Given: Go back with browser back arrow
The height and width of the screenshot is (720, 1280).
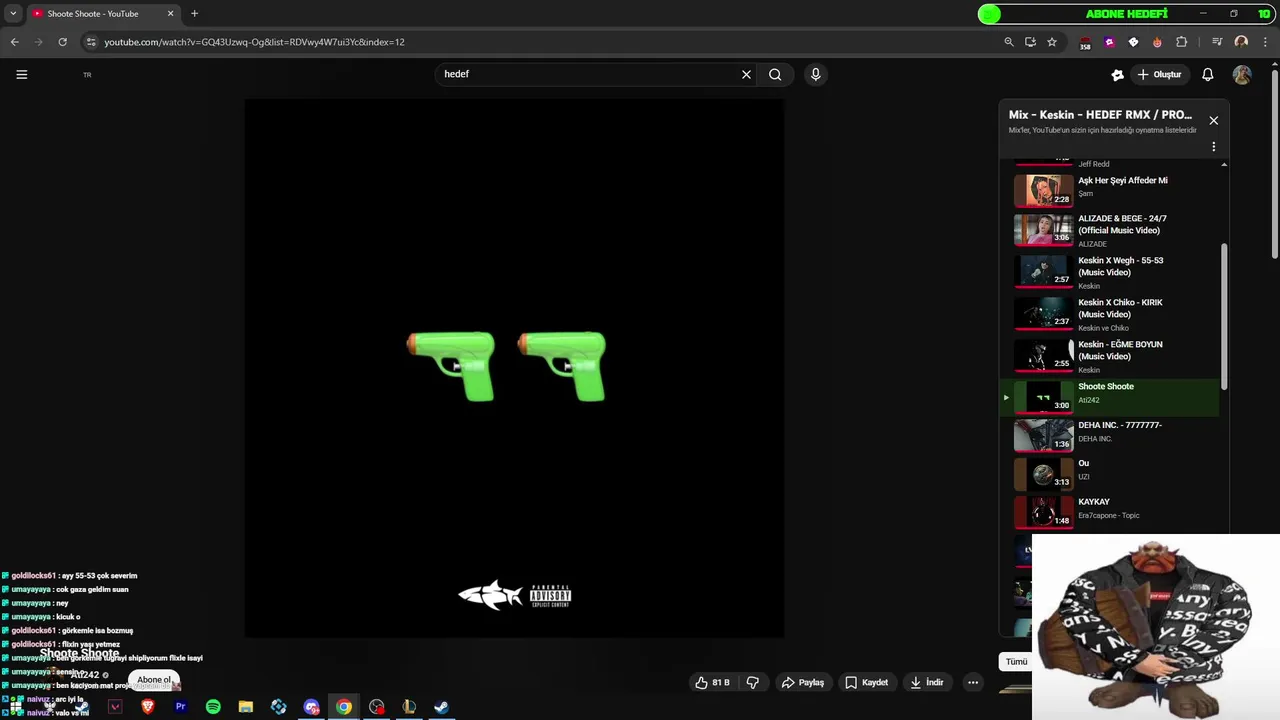Looking at the screenshot, I should (x=14, y=42).
